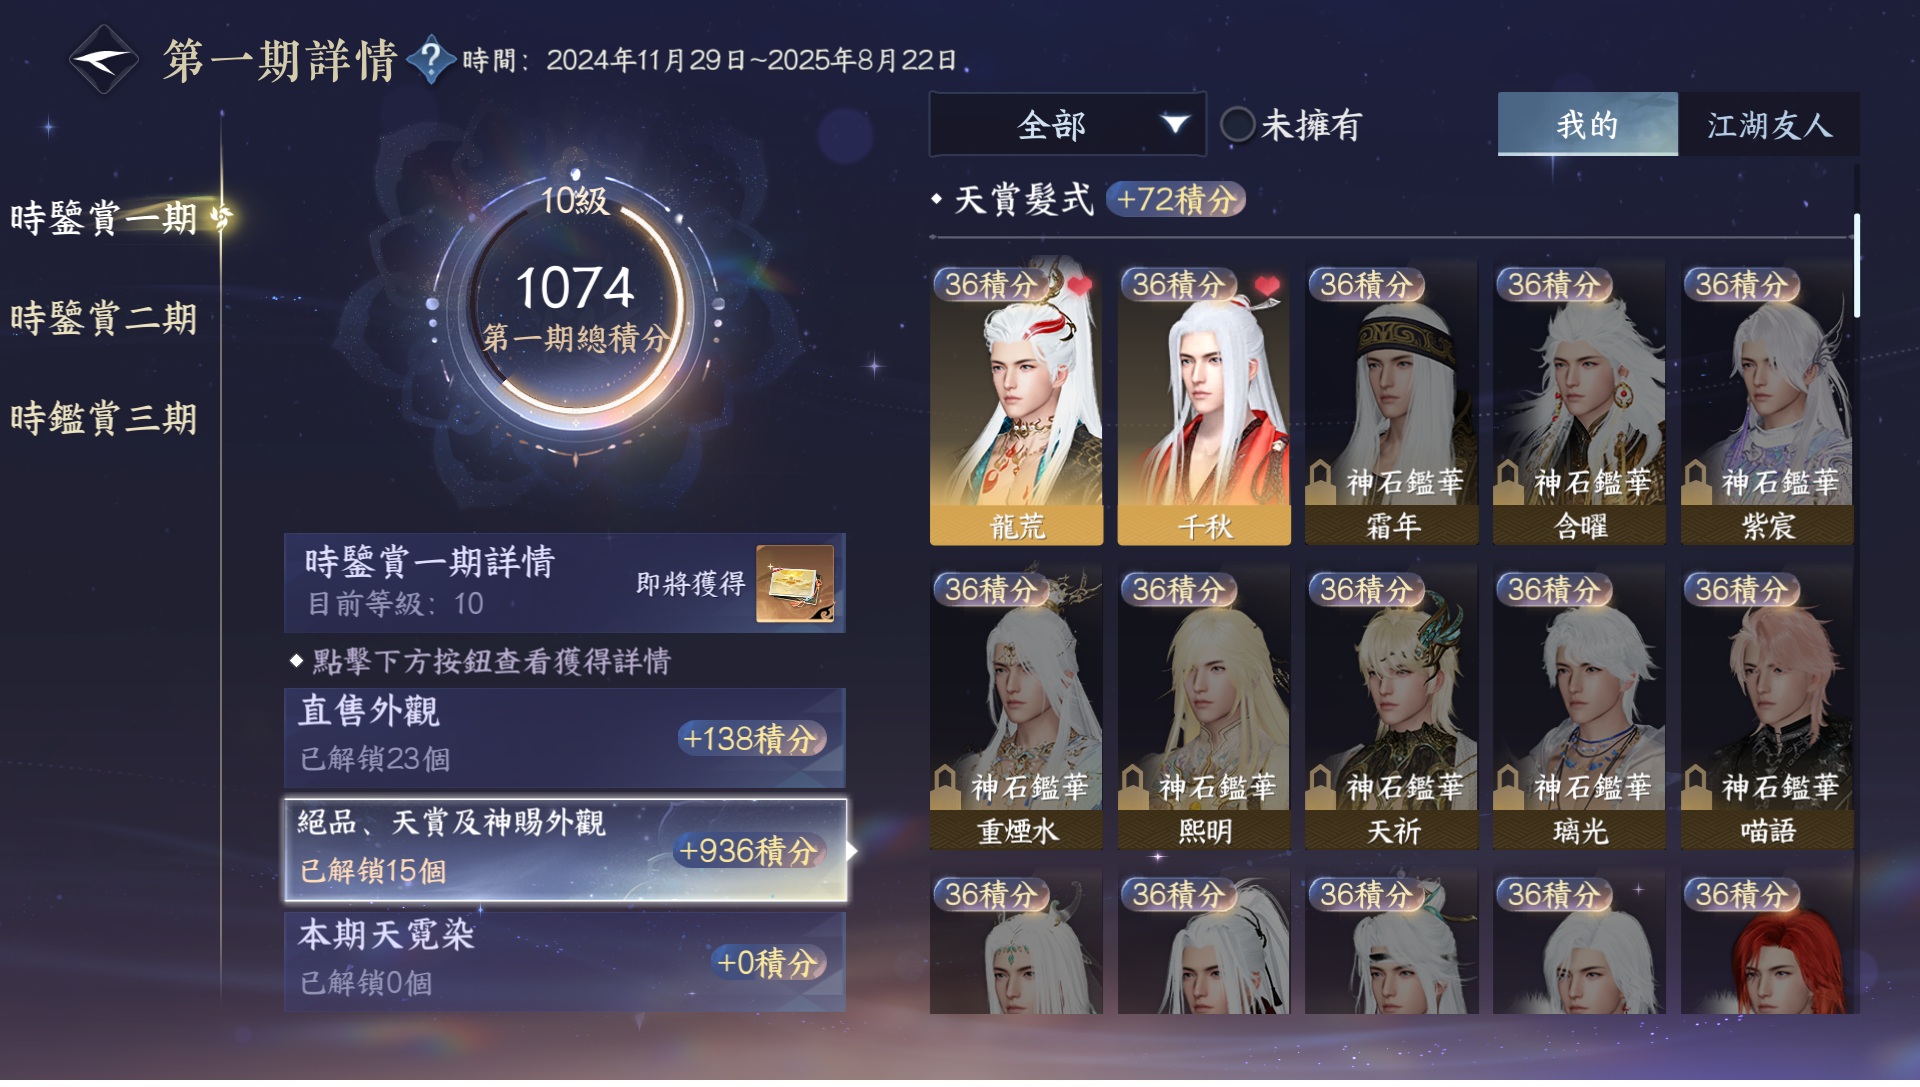Switch to the 江湖友人 tab

pyautogui.click(x=1769, y=125)
